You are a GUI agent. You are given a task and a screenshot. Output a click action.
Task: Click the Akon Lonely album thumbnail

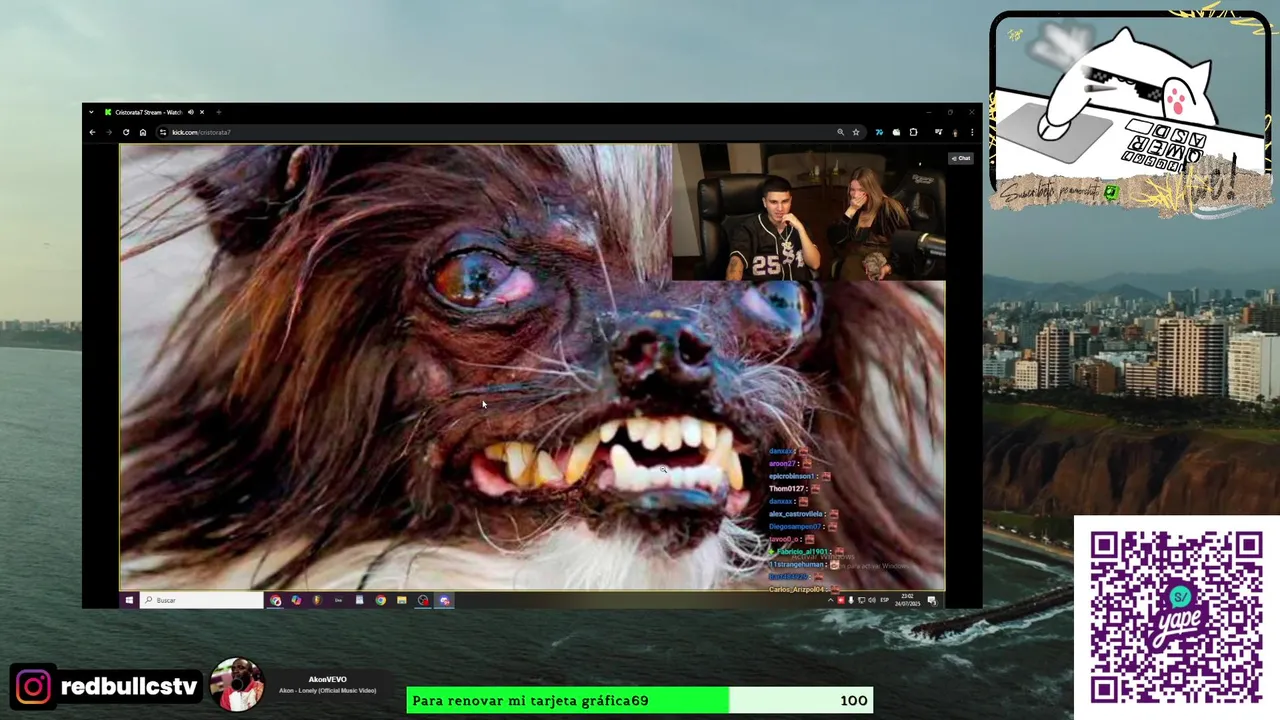click(x=237, y=684)
